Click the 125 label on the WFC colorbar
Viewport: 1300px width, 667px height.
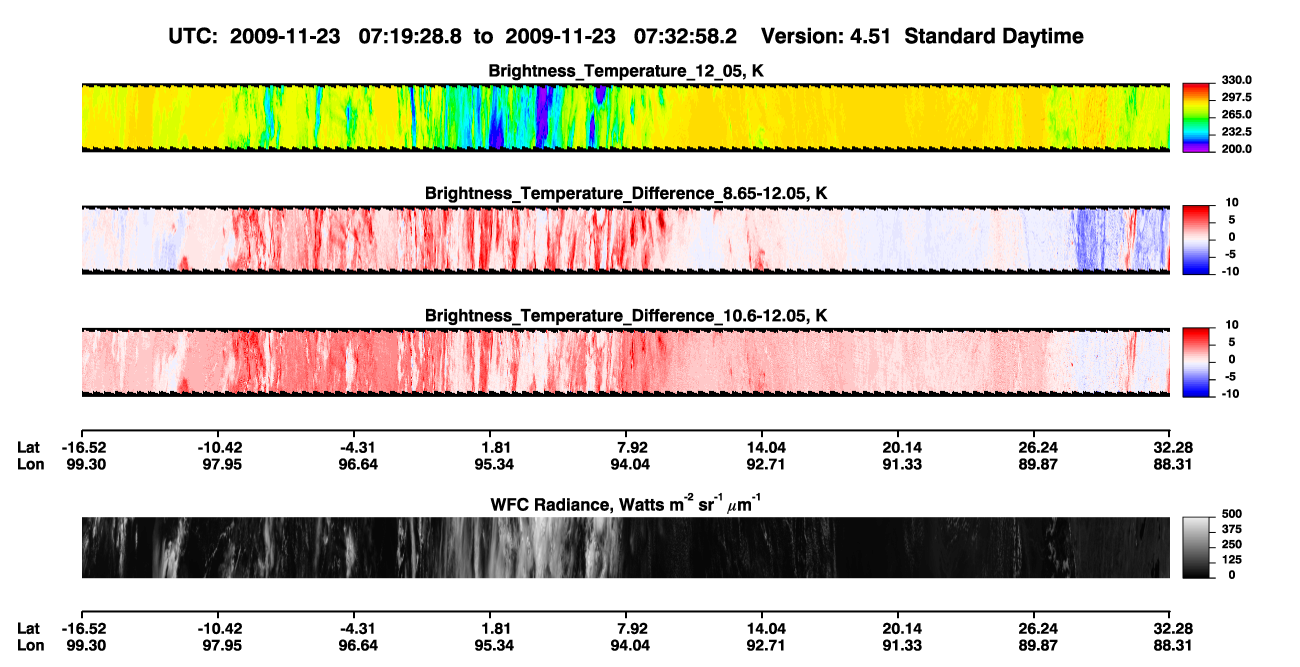(1232, 561)
